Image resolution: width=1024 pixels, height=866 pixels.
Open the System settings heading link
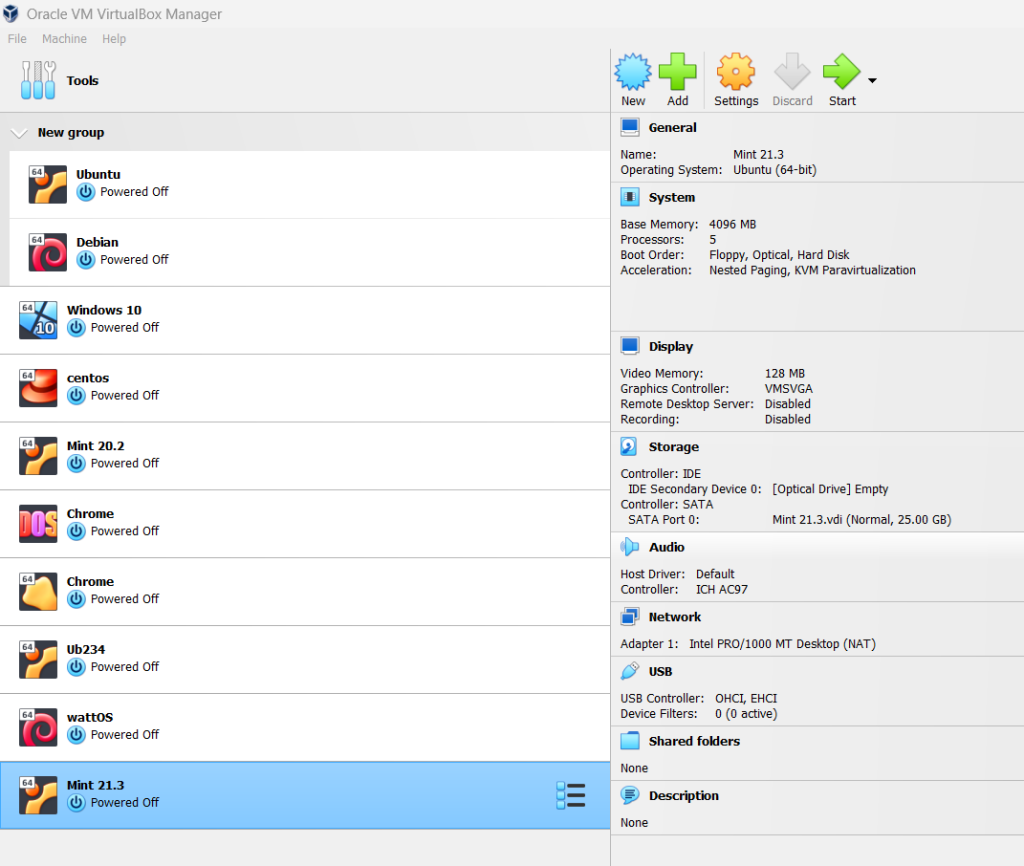tap(671, 197)
